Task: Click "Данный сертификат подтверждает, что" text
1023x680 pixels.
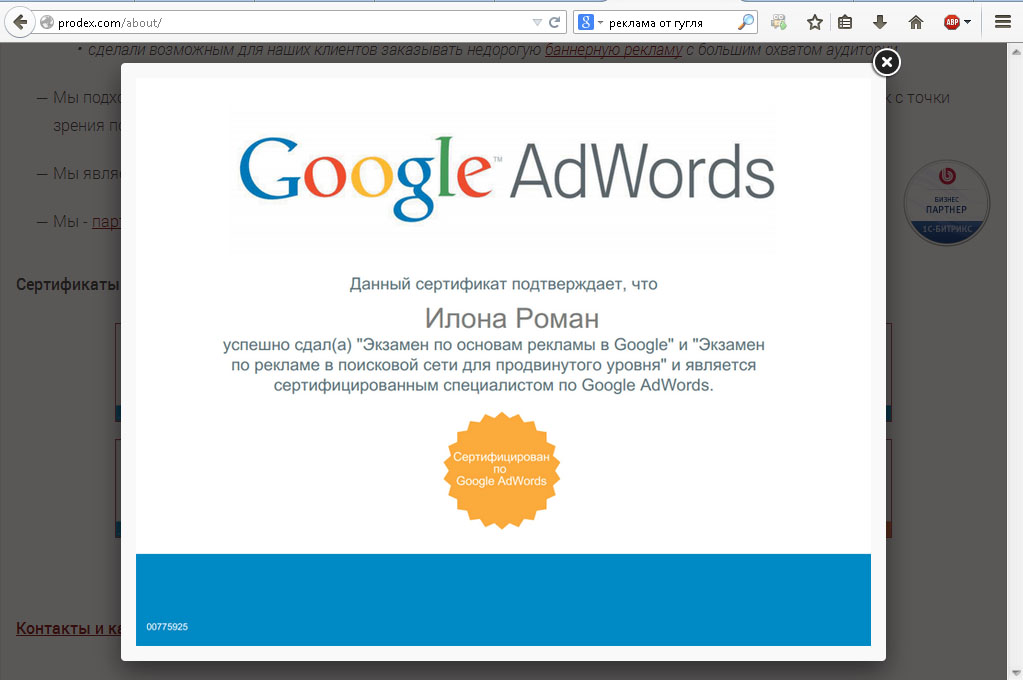Action: pyautogui.click(x=503, y=284)
